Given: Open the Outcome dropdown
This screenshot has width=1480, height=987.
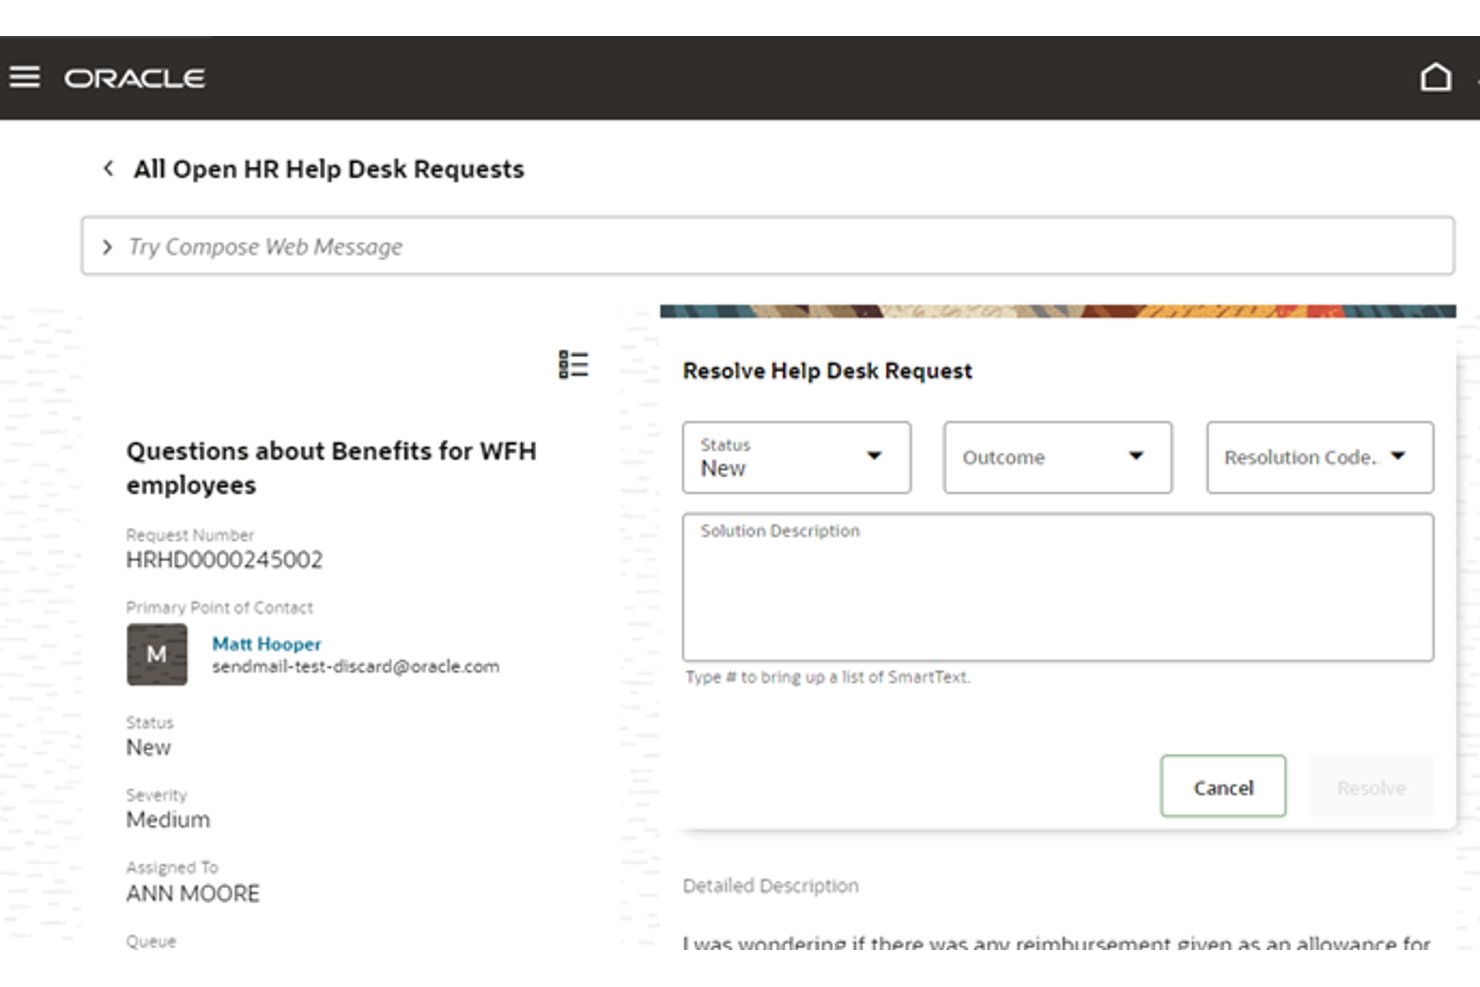Looking at the screenshot, I should tap(1058, 457).
